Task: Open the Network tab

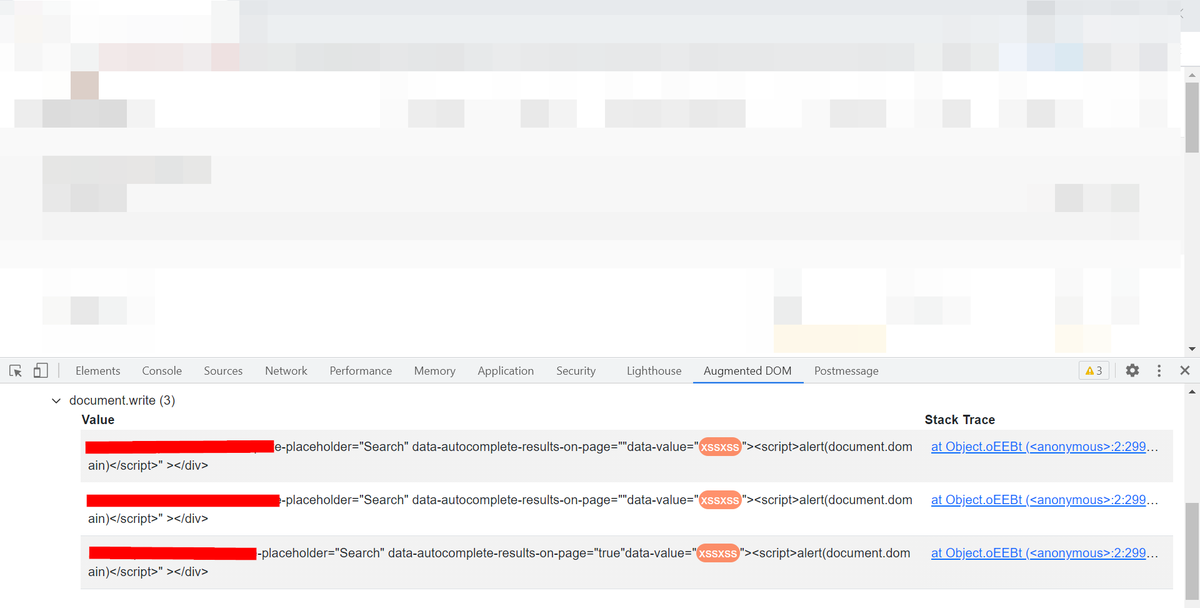Action: (x=286, y=371)
